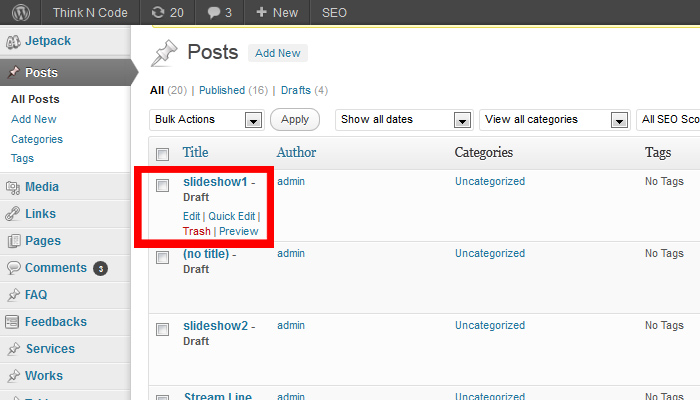Click the WordPress logo icon
This screenshot has width=700, height=400.
pyautogui.click(x=21, y=12)
